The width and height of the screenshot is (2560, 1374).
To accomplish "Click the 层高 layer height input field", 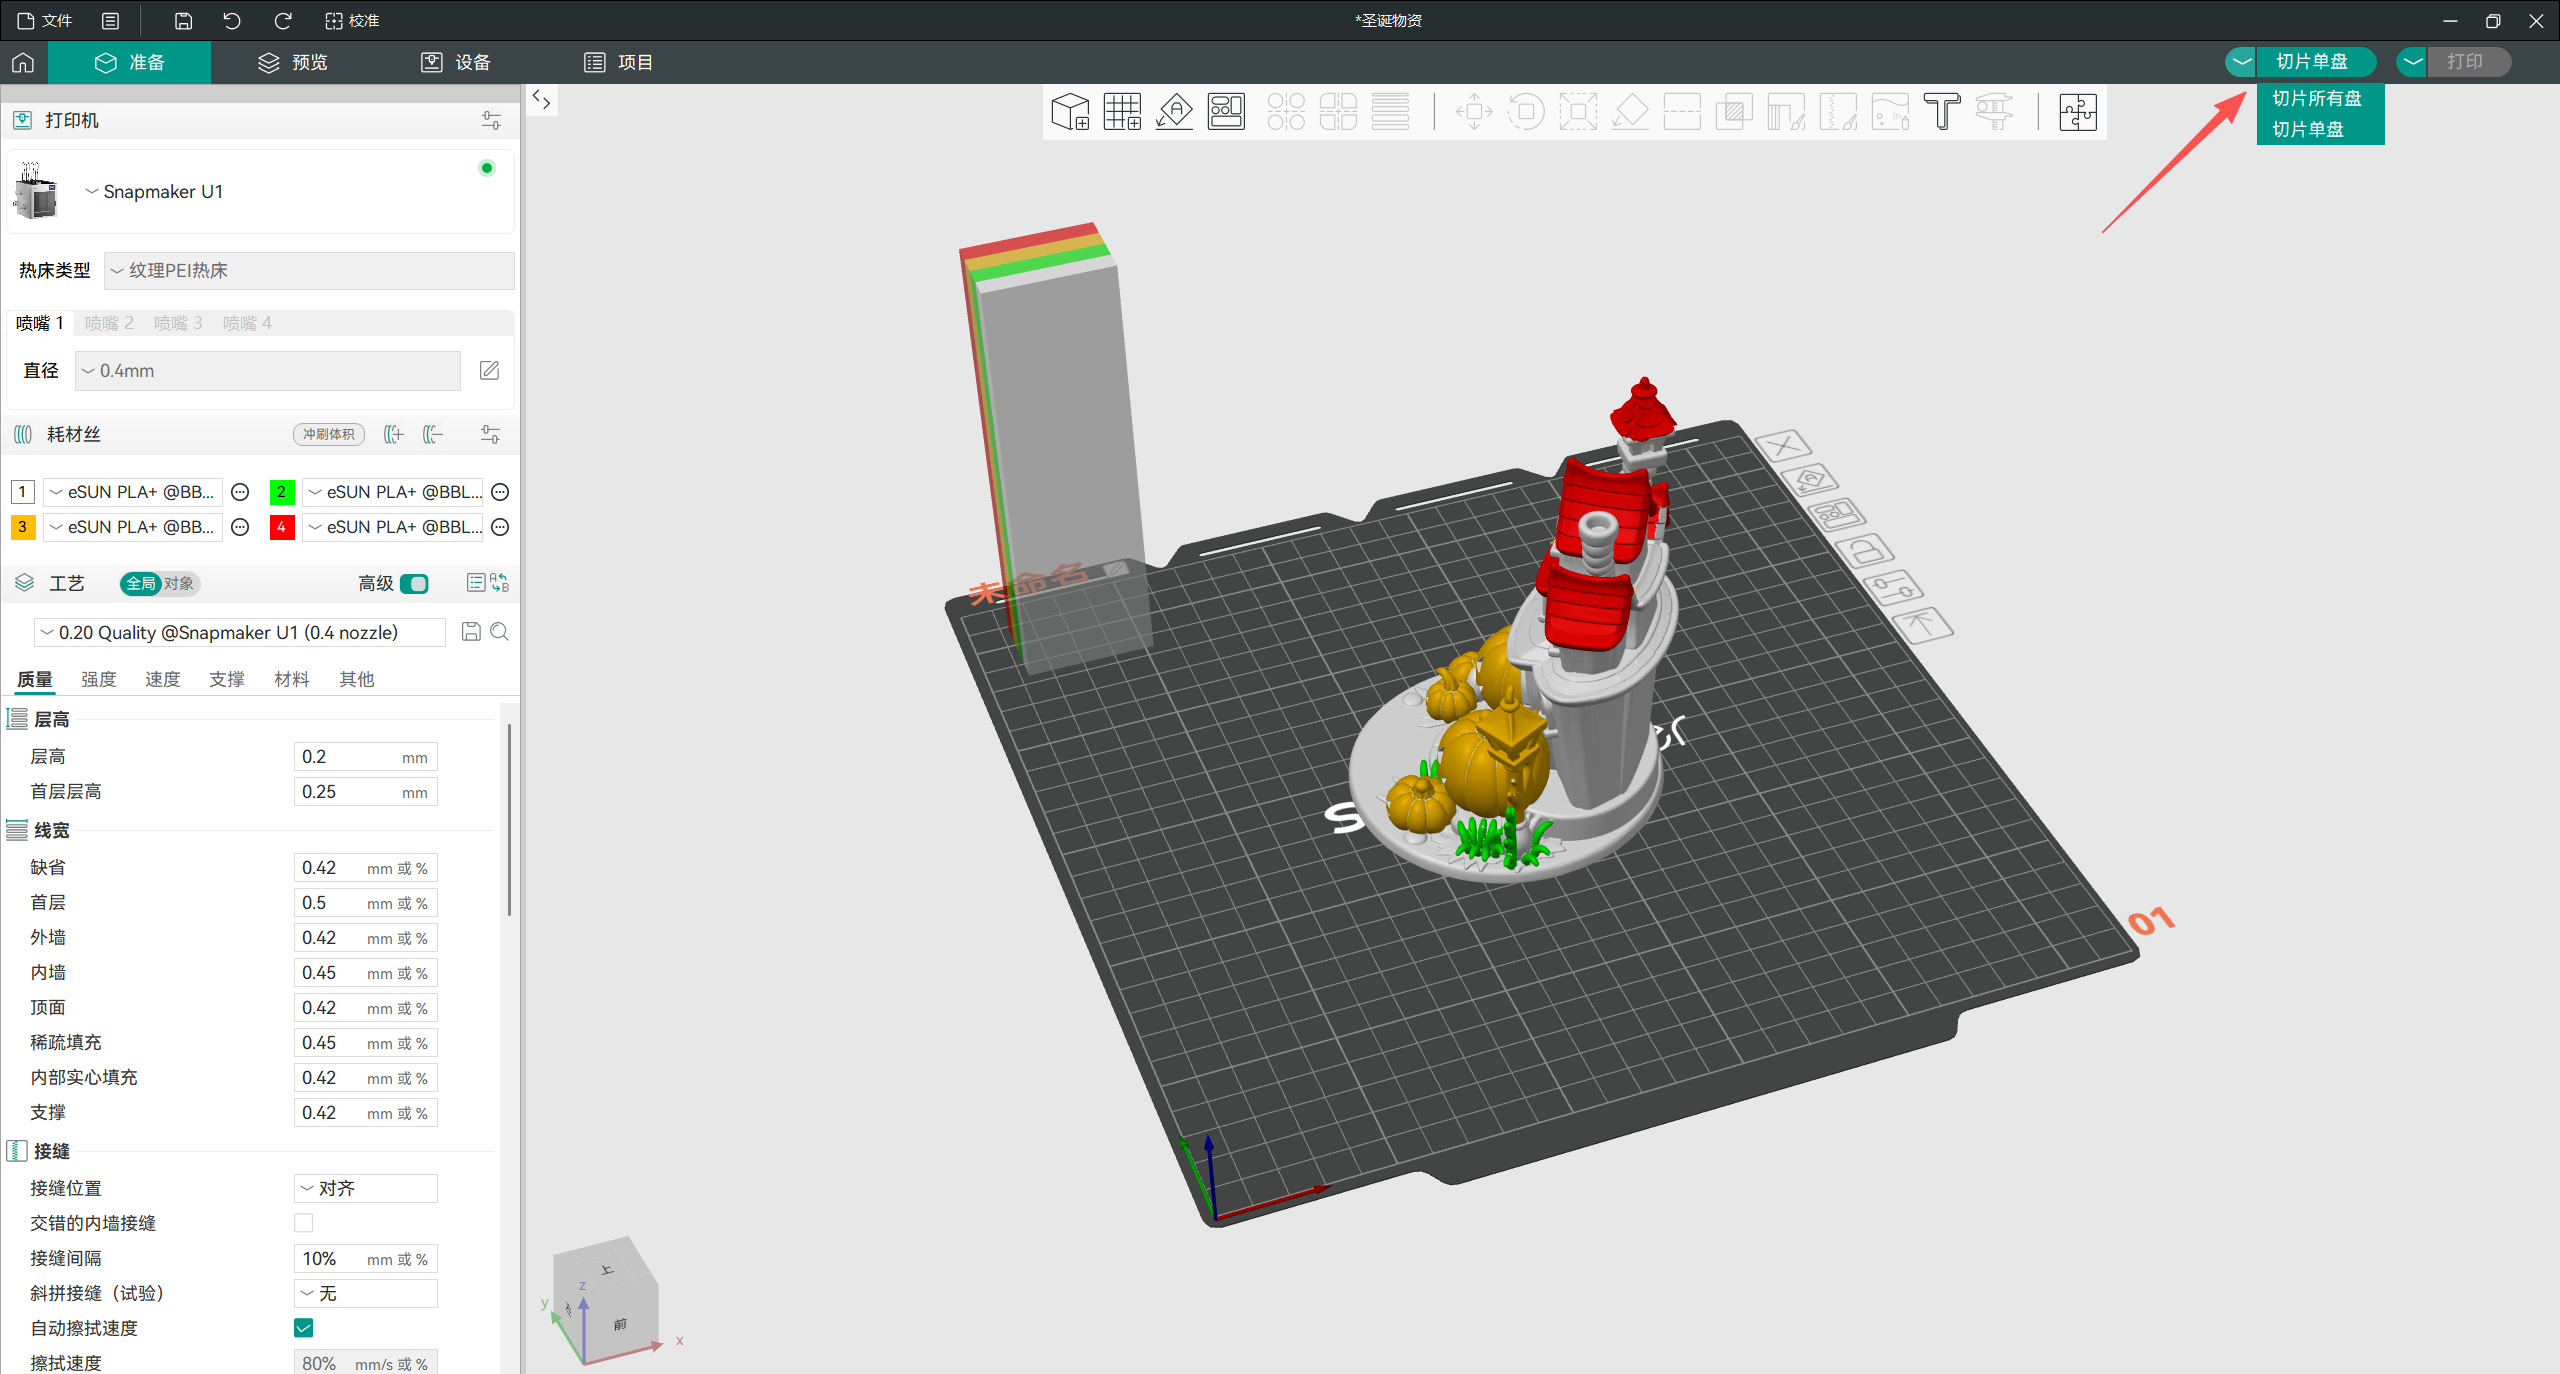I will pyautogui.click(x=350, y=757).
